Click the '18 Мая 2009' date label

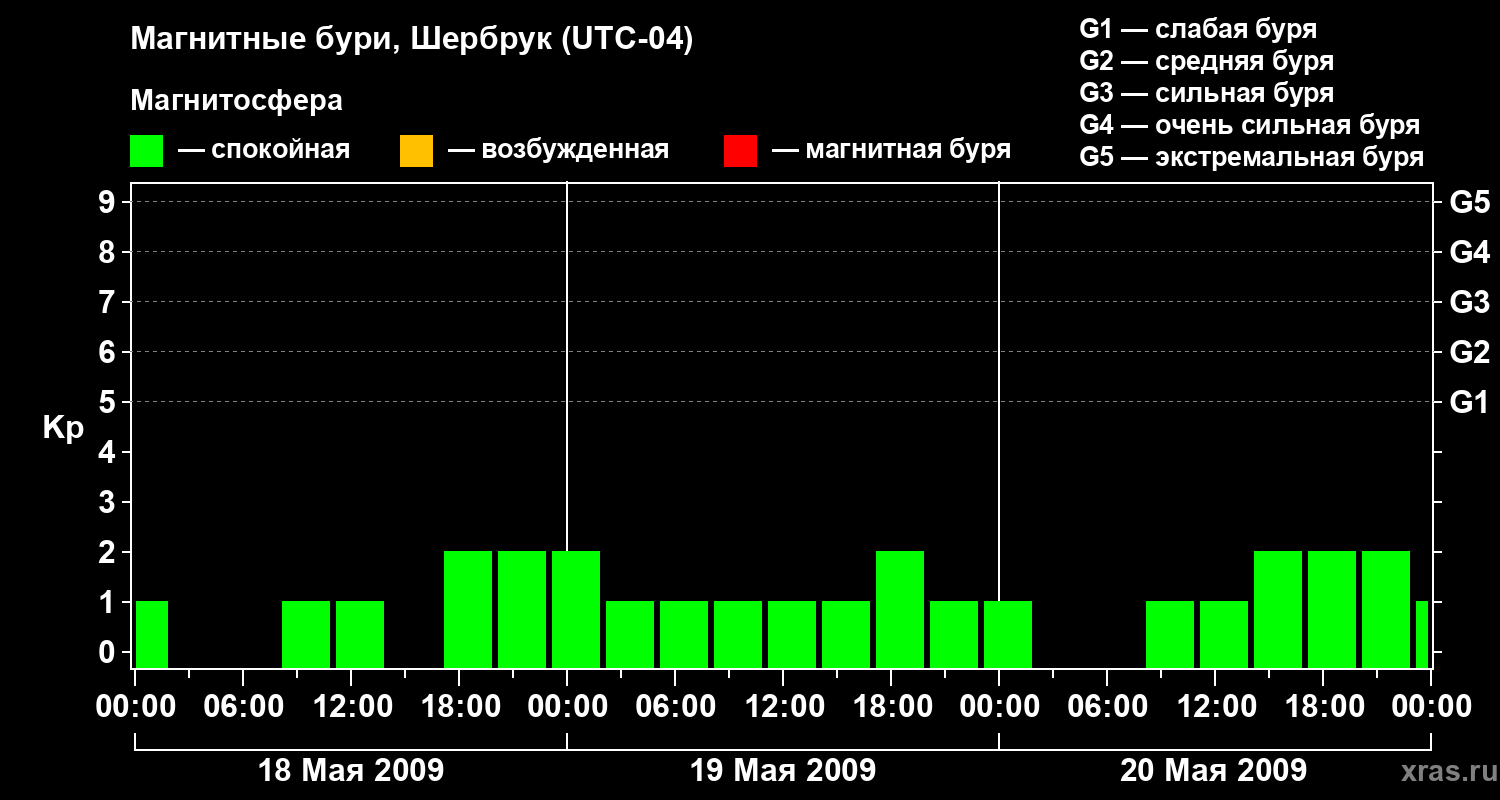351,771
